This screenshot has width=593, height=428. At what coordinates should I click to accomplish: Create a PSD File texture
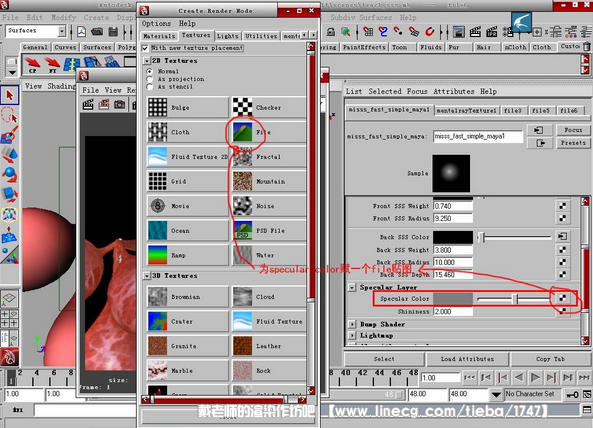click(x=268, y=231)
